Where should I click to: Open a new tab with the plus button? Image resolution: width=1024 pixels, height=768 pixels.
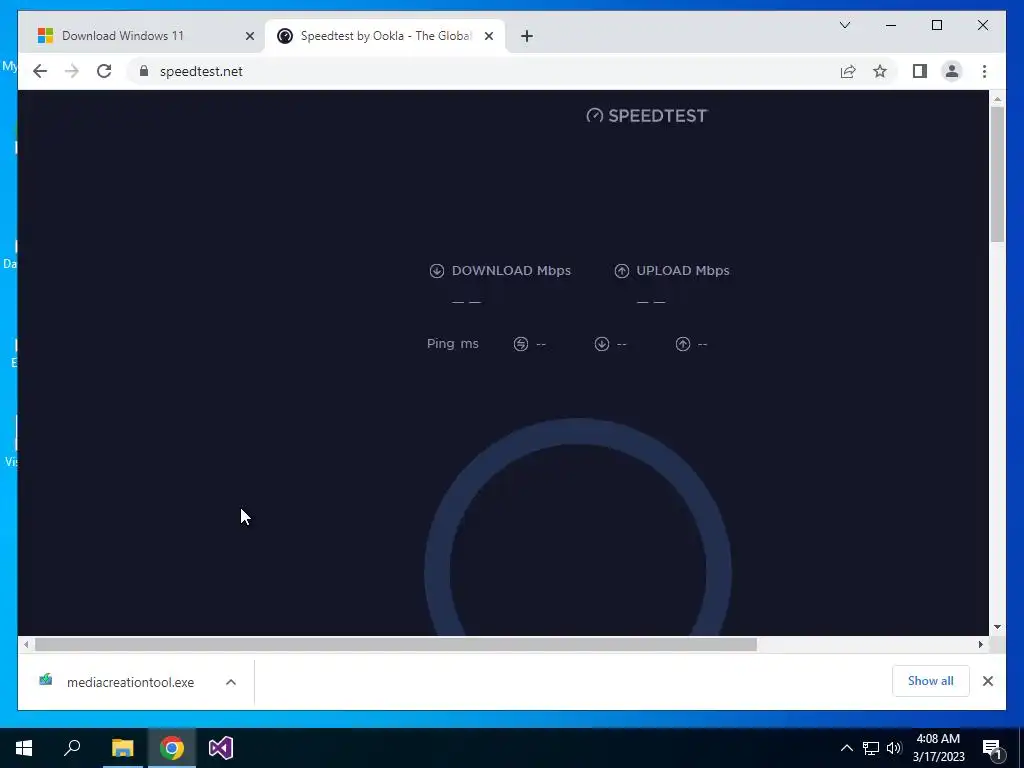pos(527,36)
